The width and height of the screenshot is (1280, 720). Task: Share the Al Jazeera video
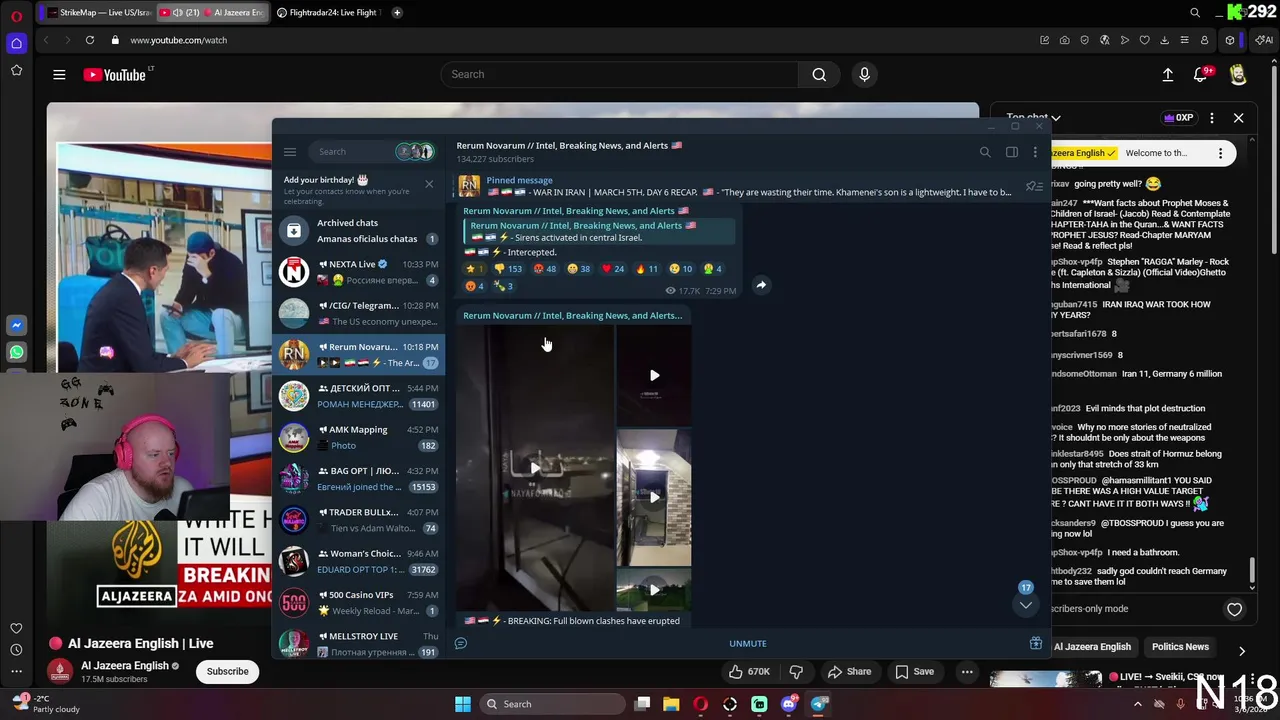click(x=848, y=671)
